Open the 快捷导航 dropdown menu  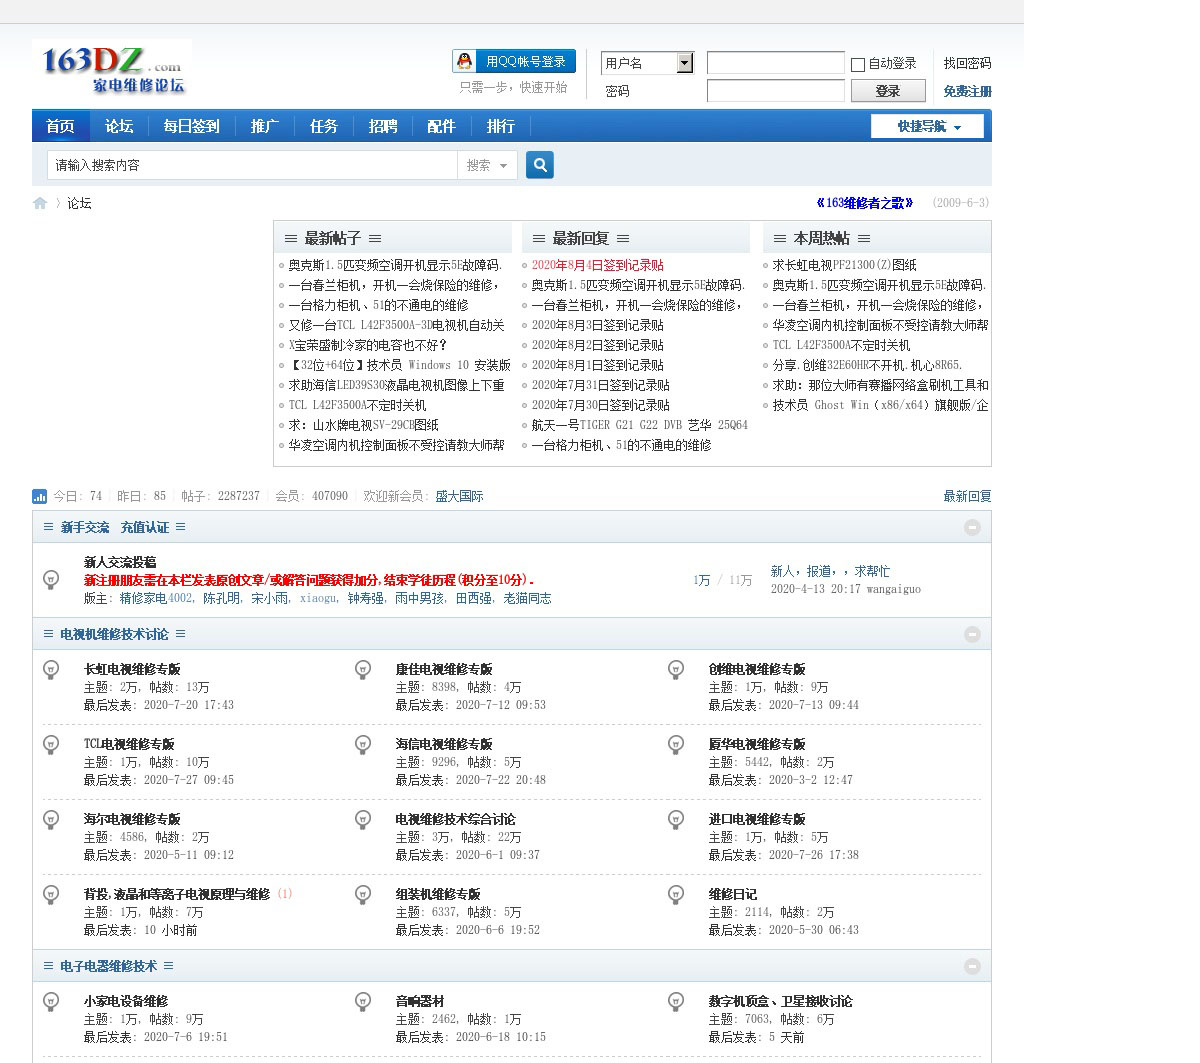(927, 126)
